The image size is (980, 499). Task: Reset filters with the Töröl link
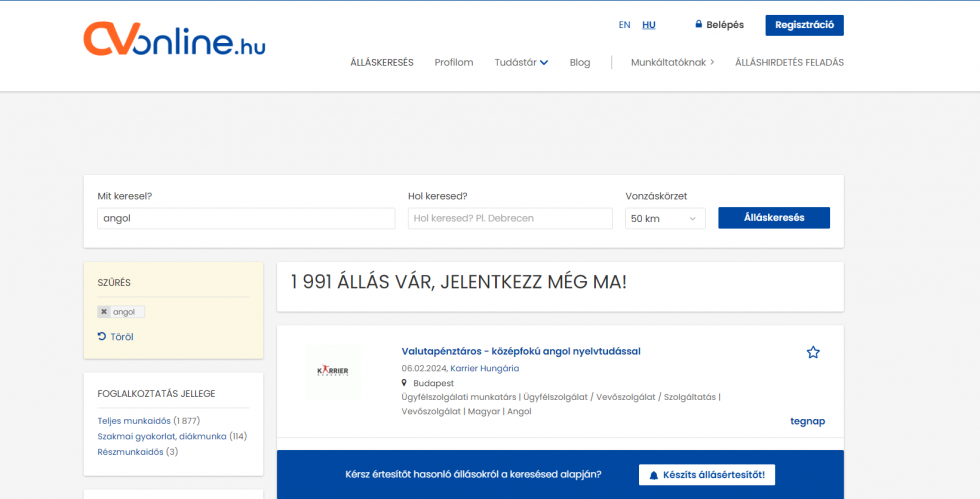tap(116, 337)
